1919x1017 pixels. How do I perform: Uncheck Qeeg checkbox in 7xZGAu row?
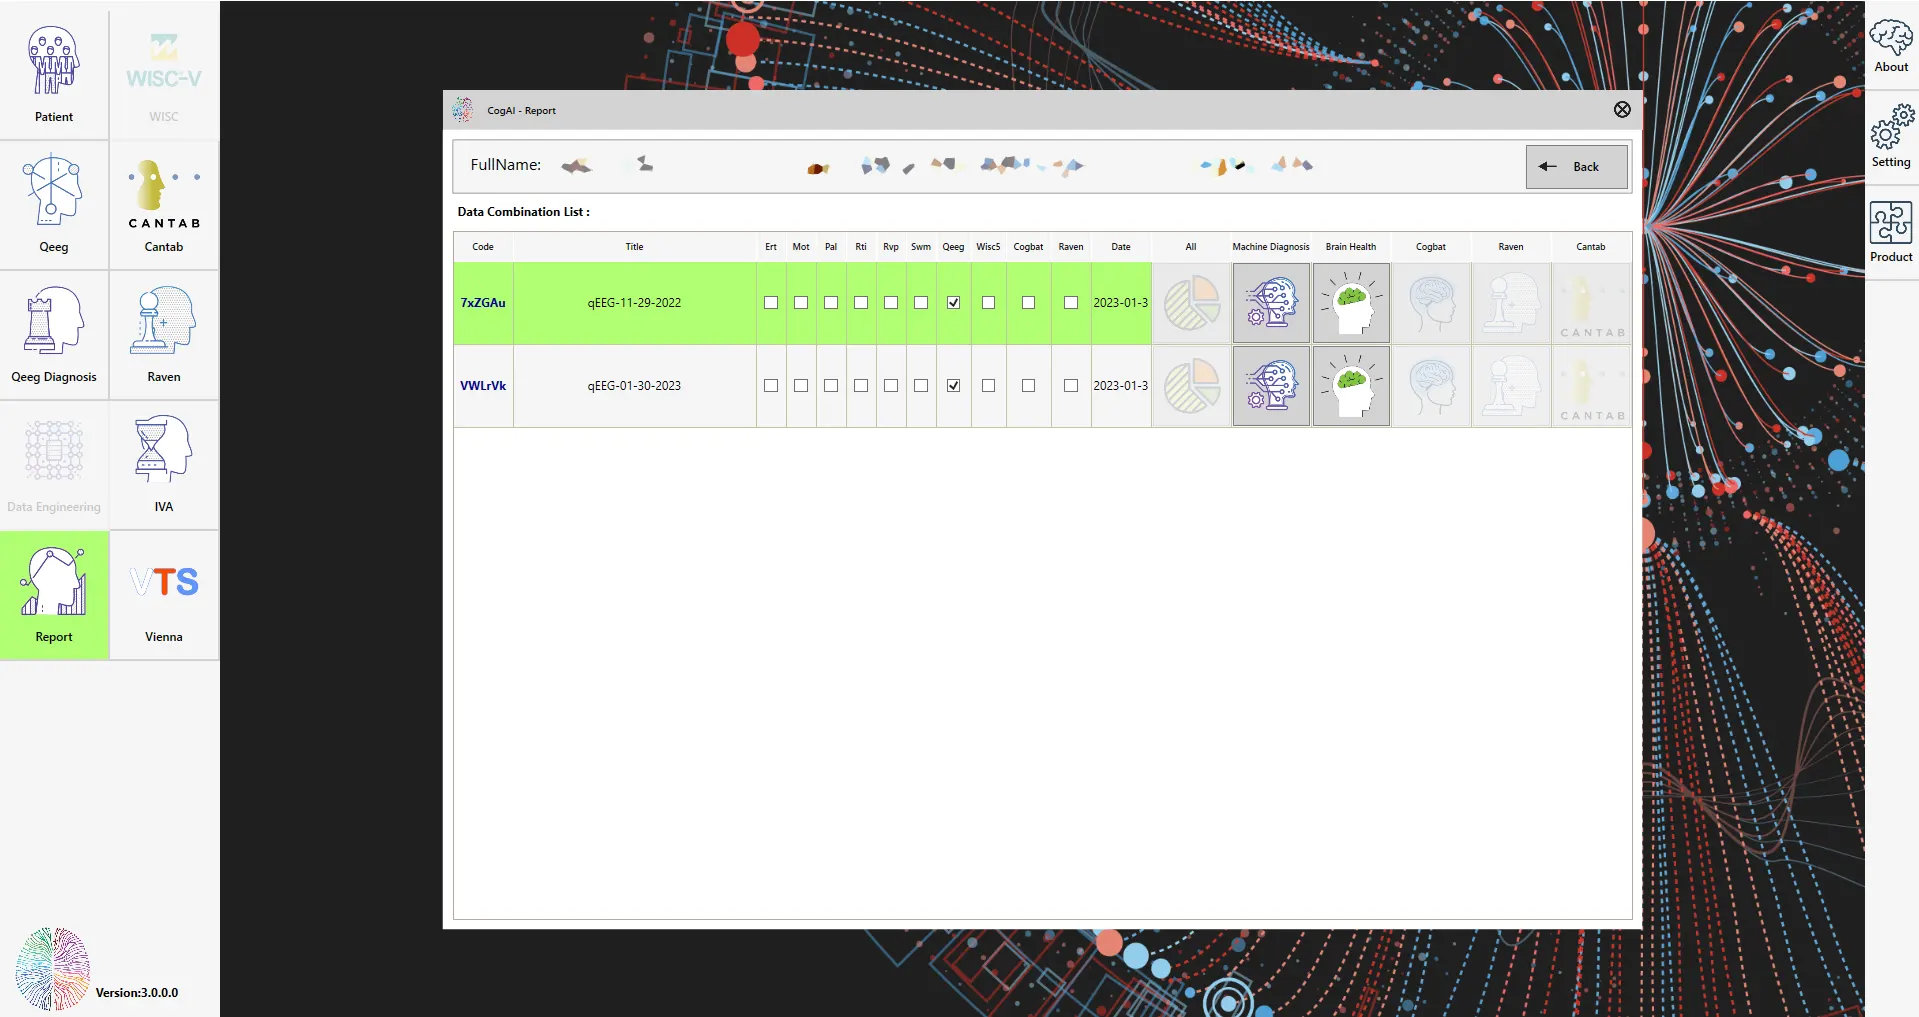(954, 303)
